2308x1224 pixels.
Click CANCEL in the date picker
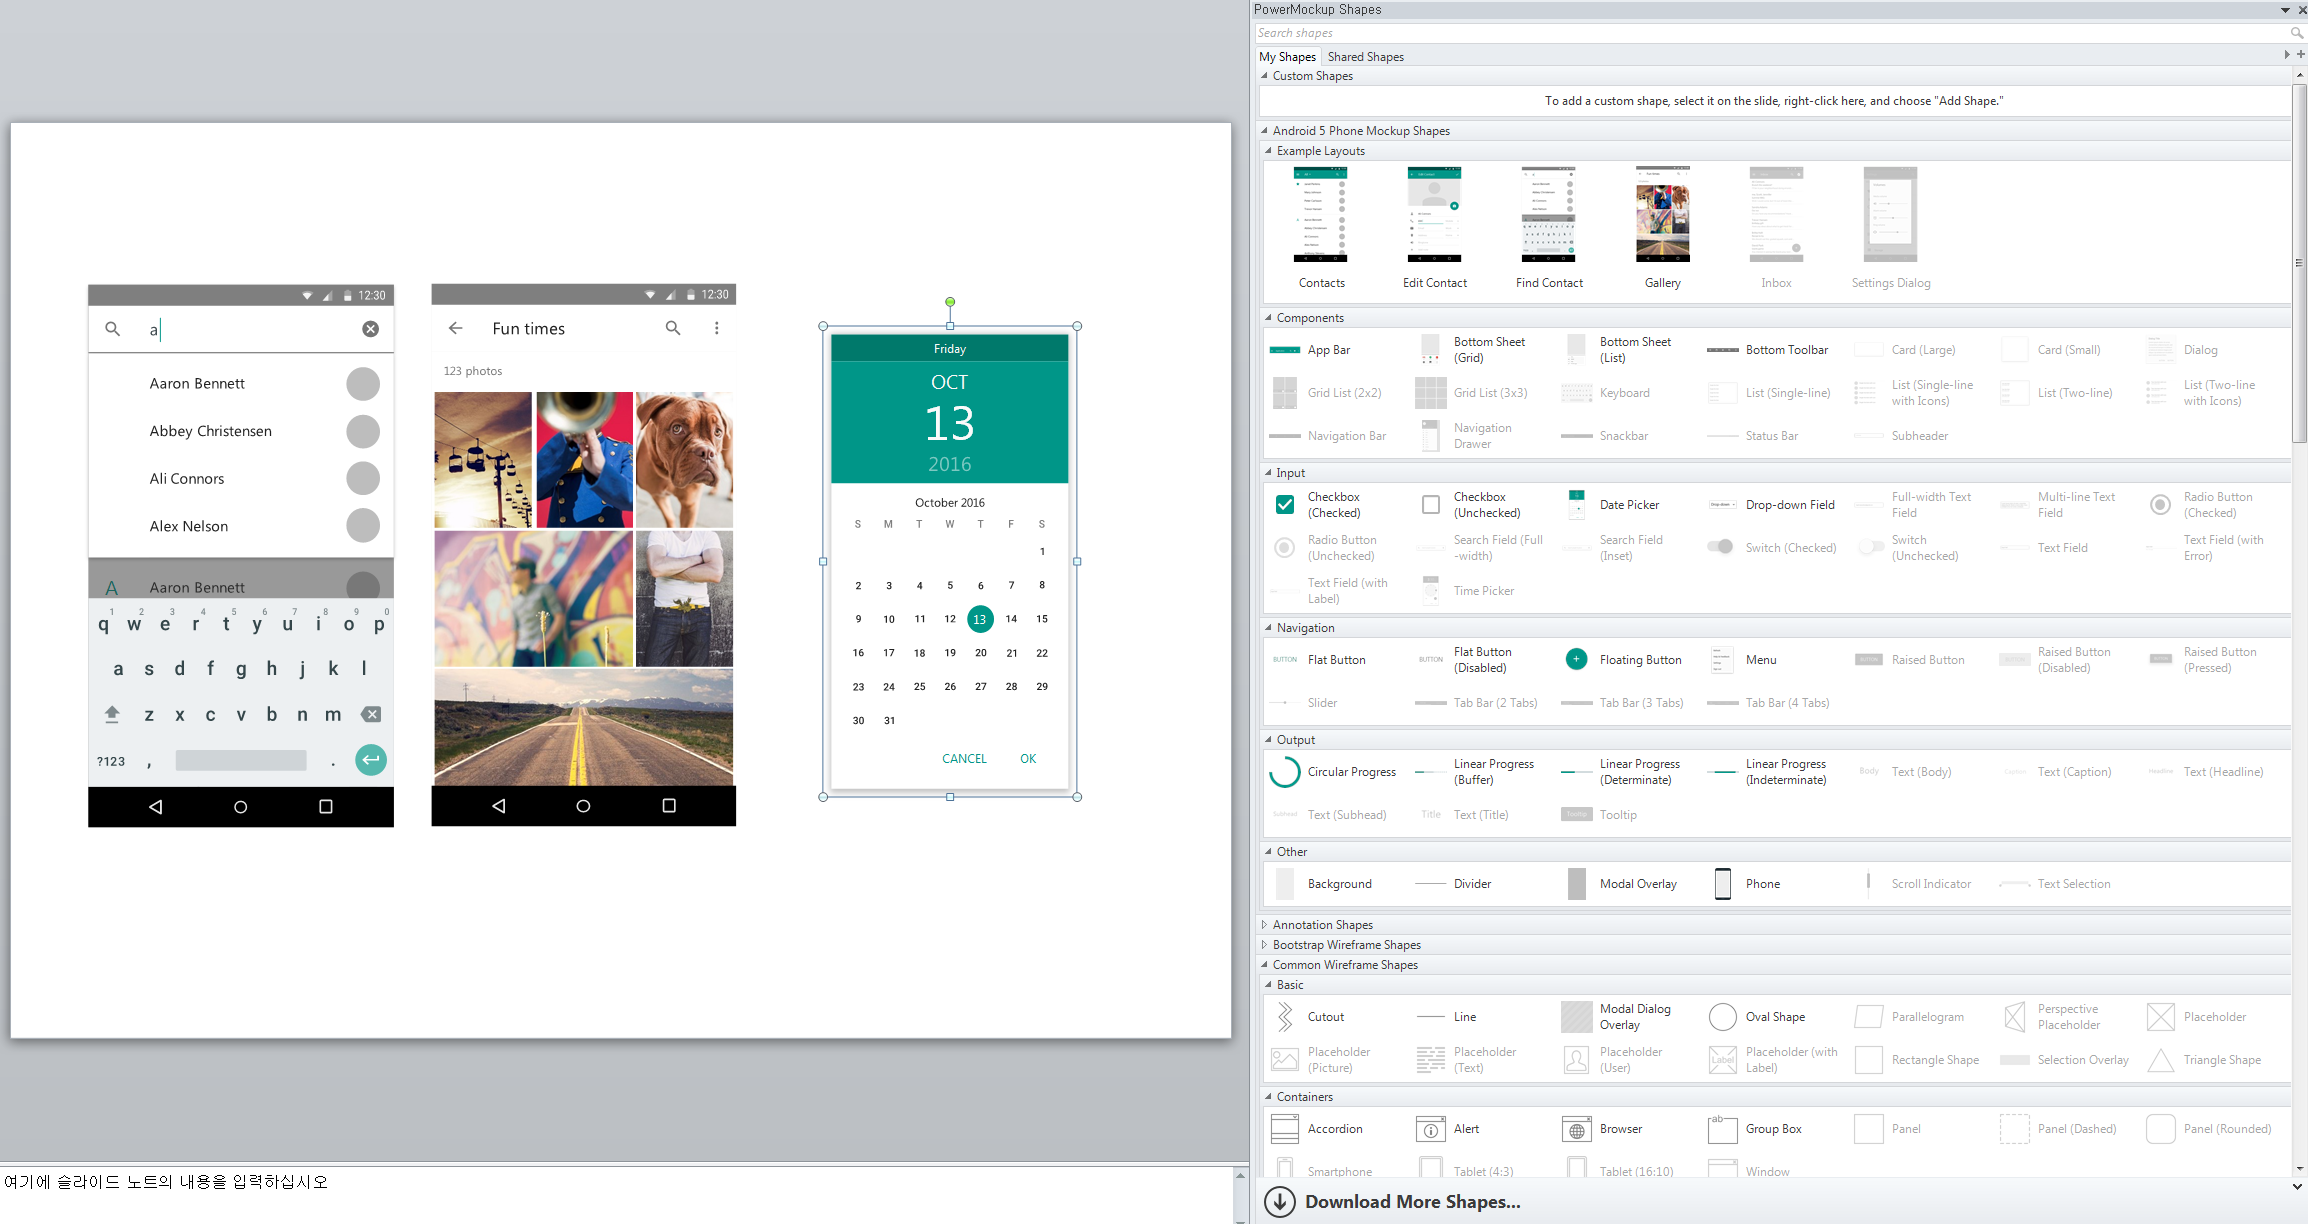[964, 759]
